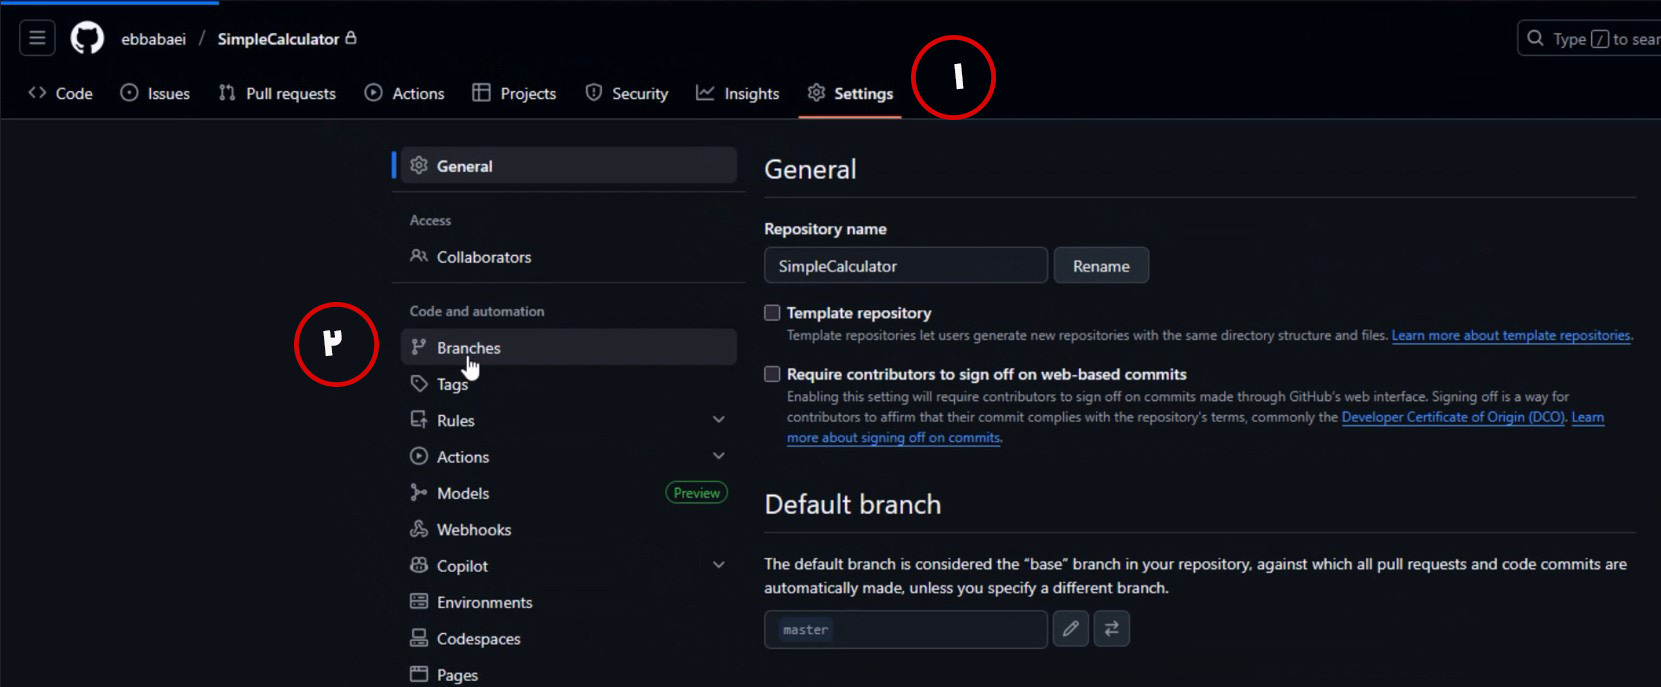
Task: Expand the Rules section chevron
Action: coord(718,420)
